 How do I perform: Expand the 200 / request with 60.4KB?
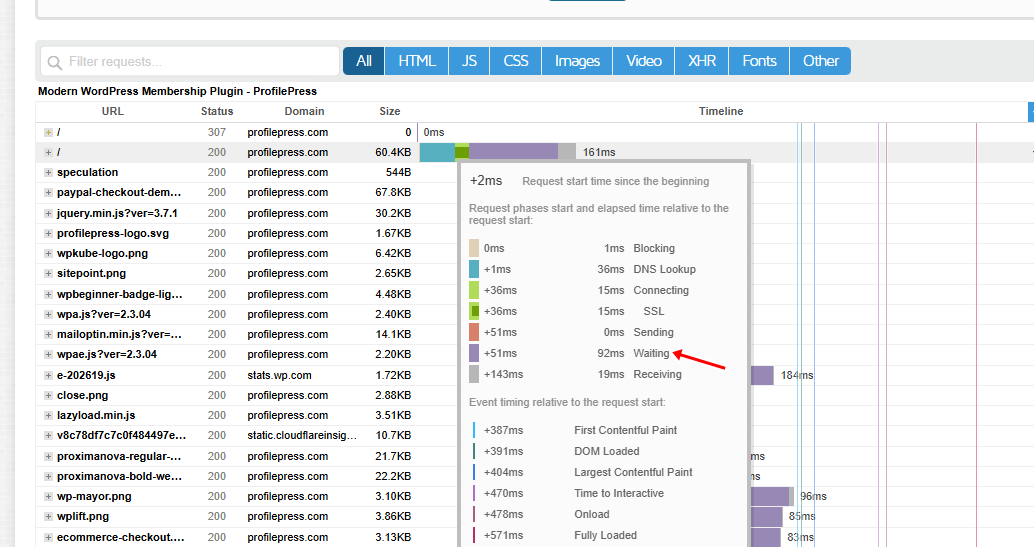[48, 152]
